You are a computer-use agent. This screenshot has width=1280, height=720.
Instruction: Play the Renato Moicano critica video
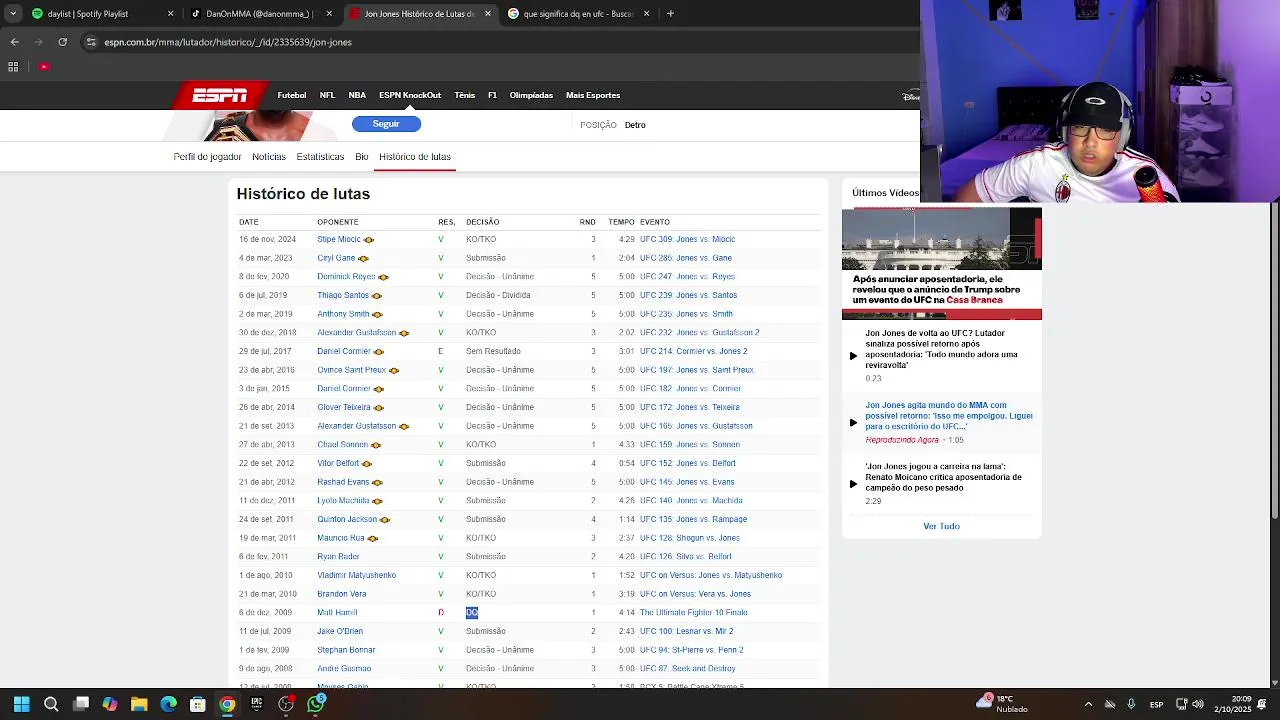[x=853, y=484]
